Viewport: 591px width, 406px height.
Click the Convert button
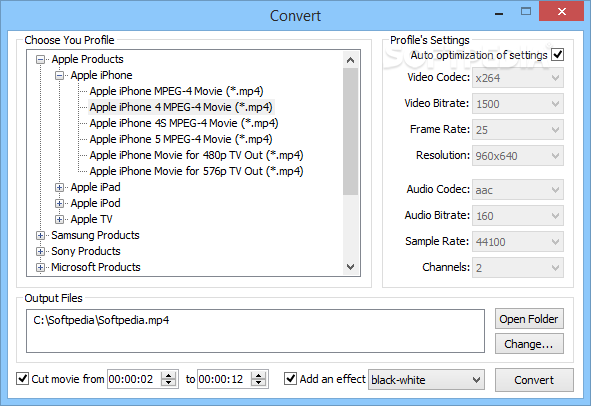tap(534, 380)
